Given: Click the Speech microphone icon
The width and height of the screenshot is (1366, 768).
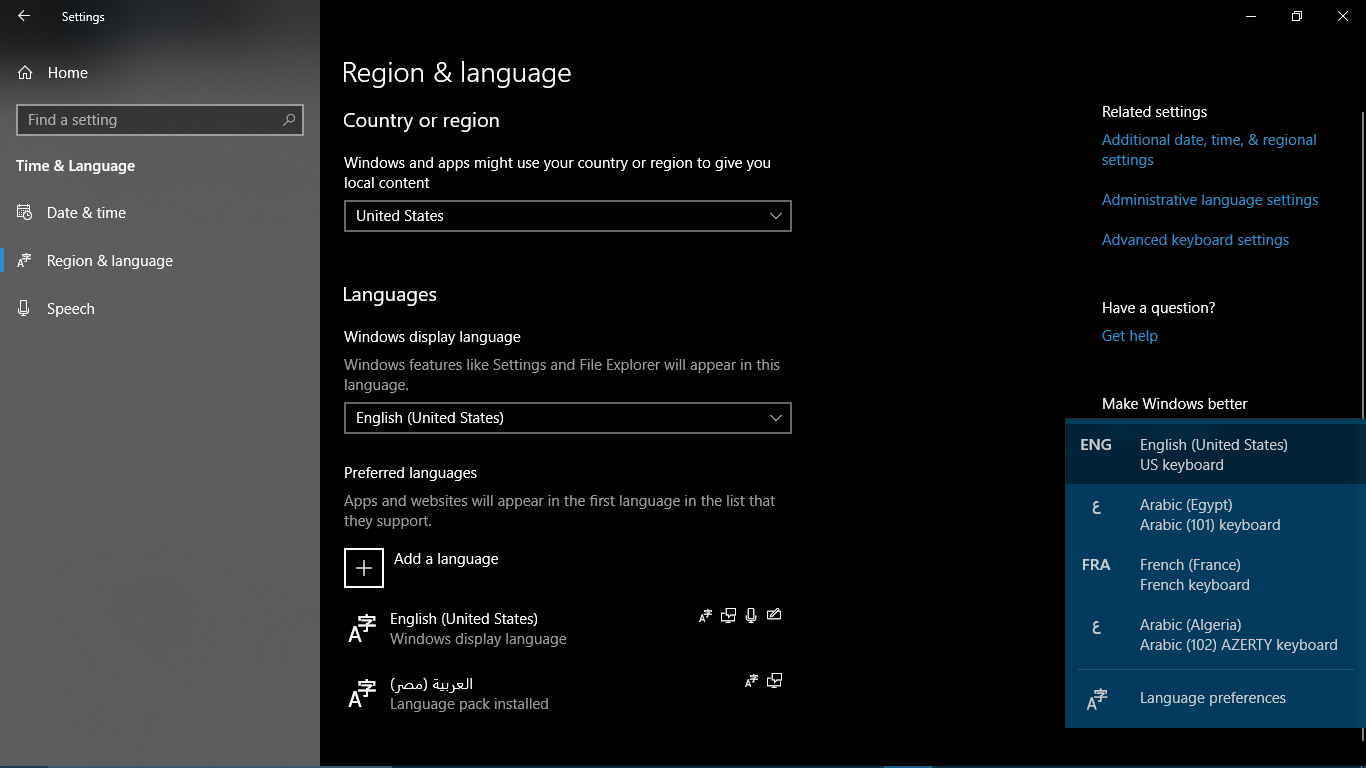Looking at the screenshot, I should (25, 309).
